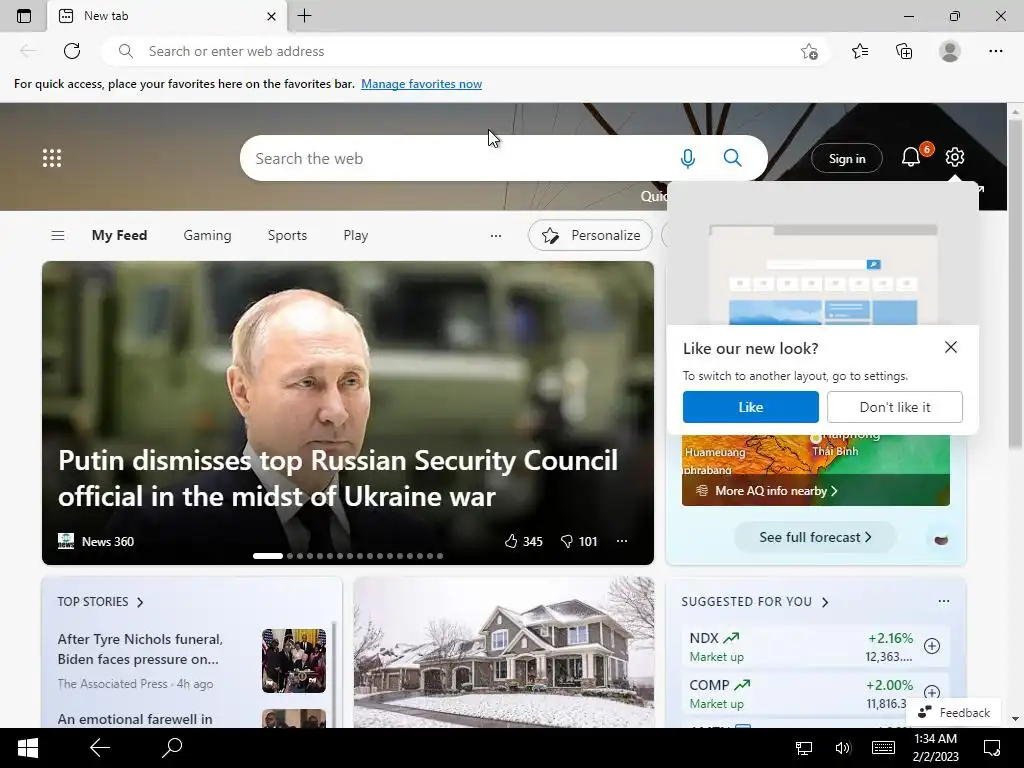Click the page vertical scrollbar

click(1015, 284)
